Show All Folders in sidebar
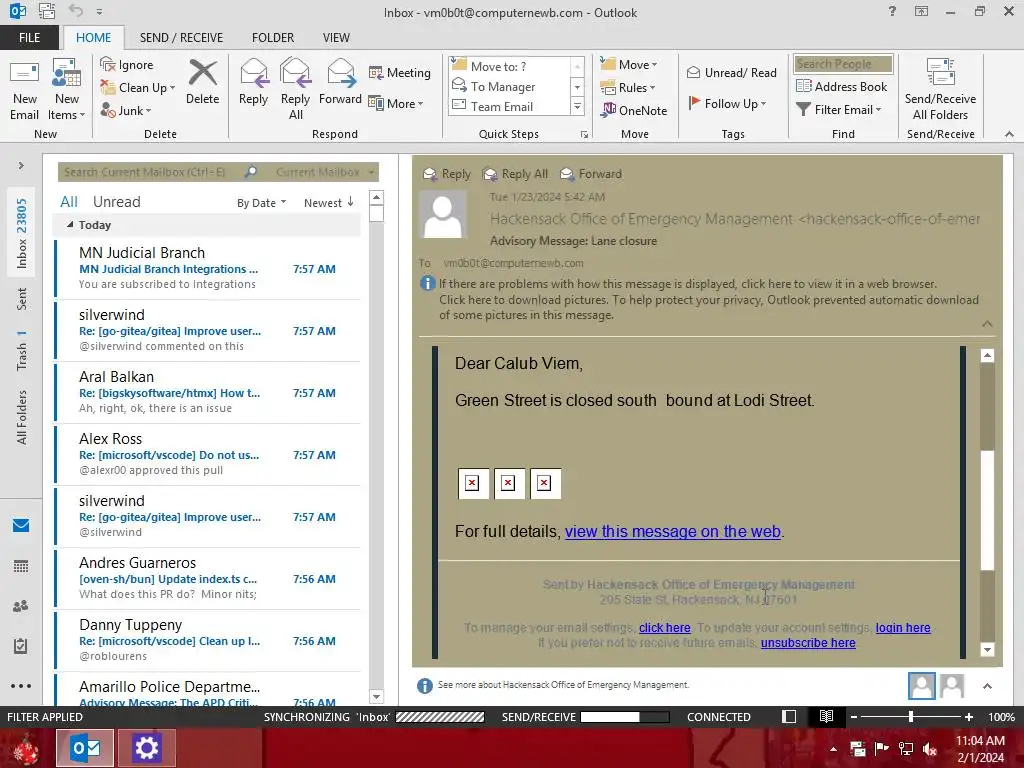 22,417
